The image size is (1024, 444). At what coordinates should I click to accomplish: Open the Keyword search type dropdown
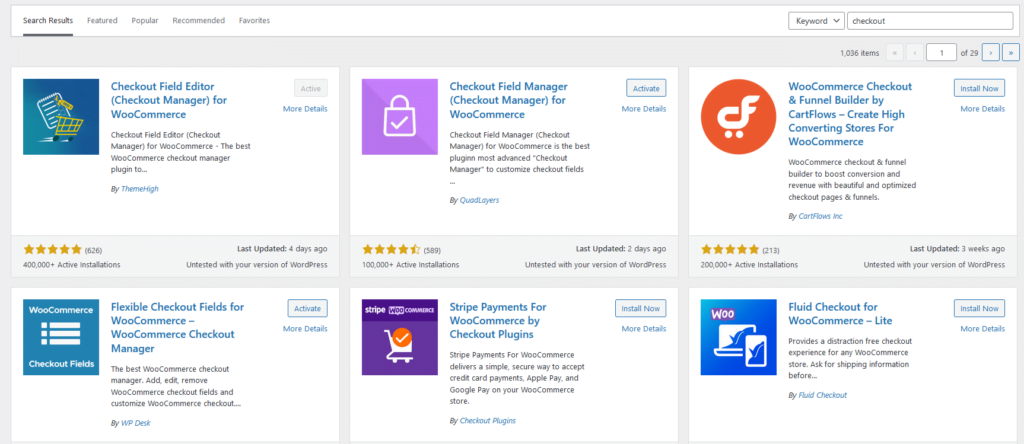click(815, 20)
